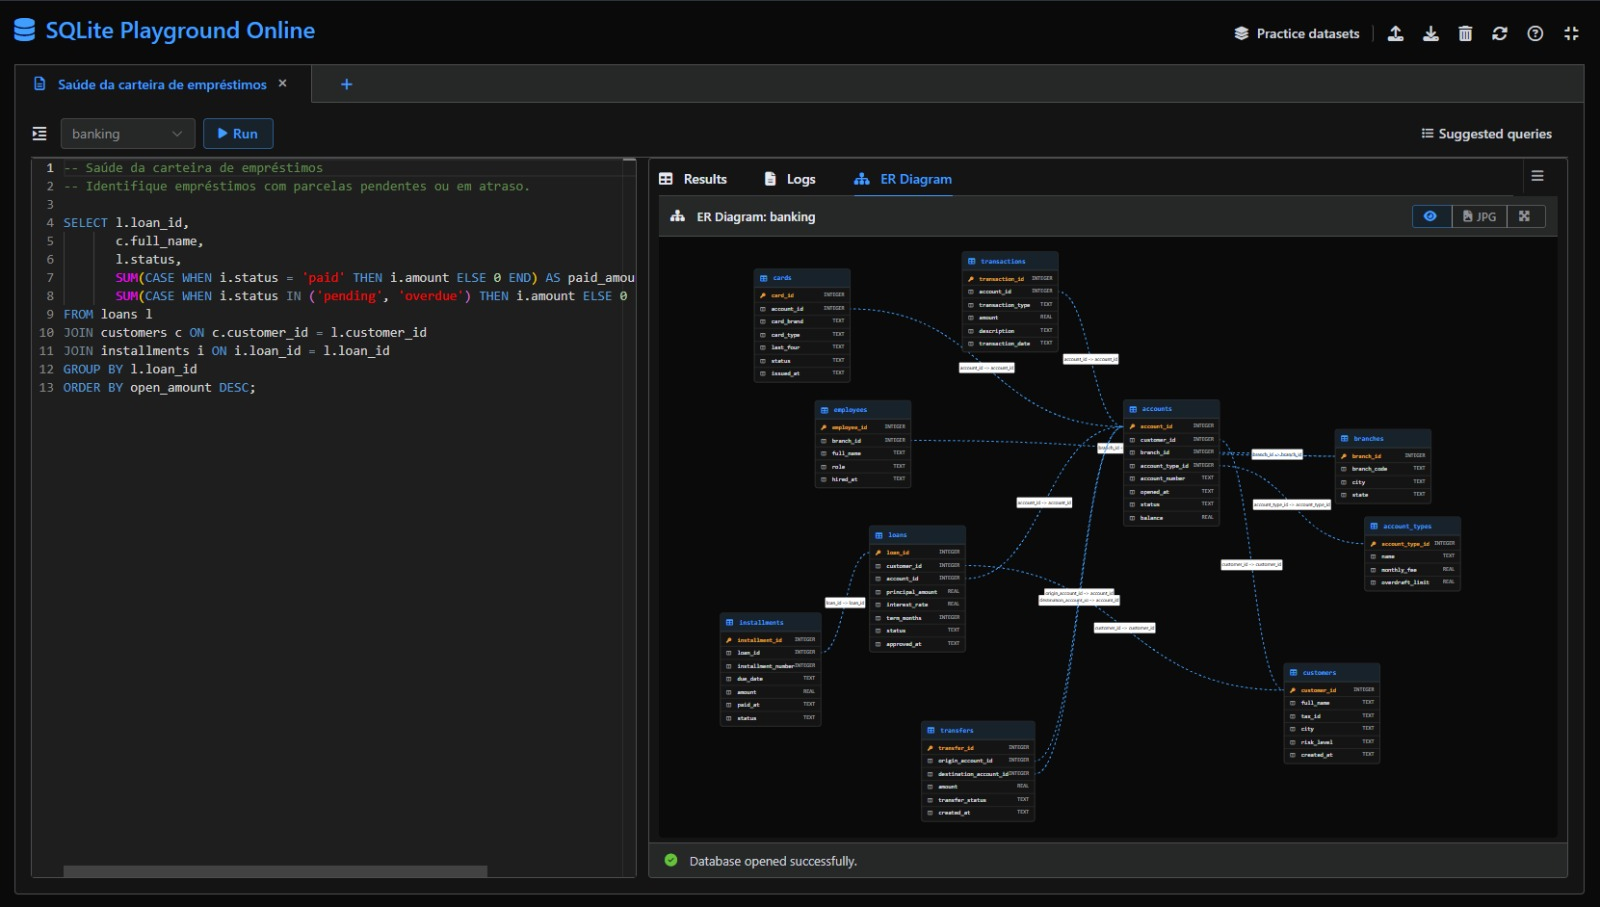This screenshot has height=907, width=1600.
Task: Click the 'risk_level' row in customers table
Action: click(1332, 742)
